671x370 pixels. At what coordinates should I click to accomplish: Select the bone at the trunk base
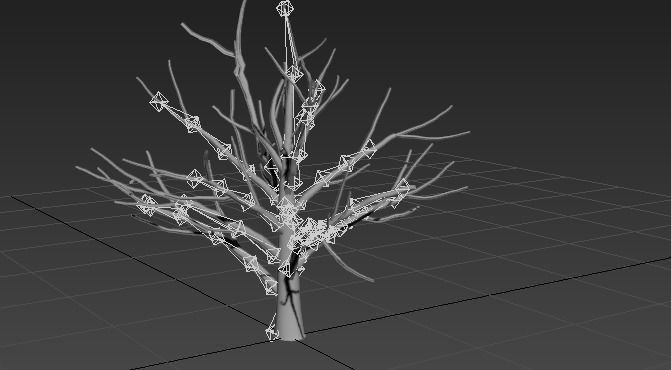271,332
